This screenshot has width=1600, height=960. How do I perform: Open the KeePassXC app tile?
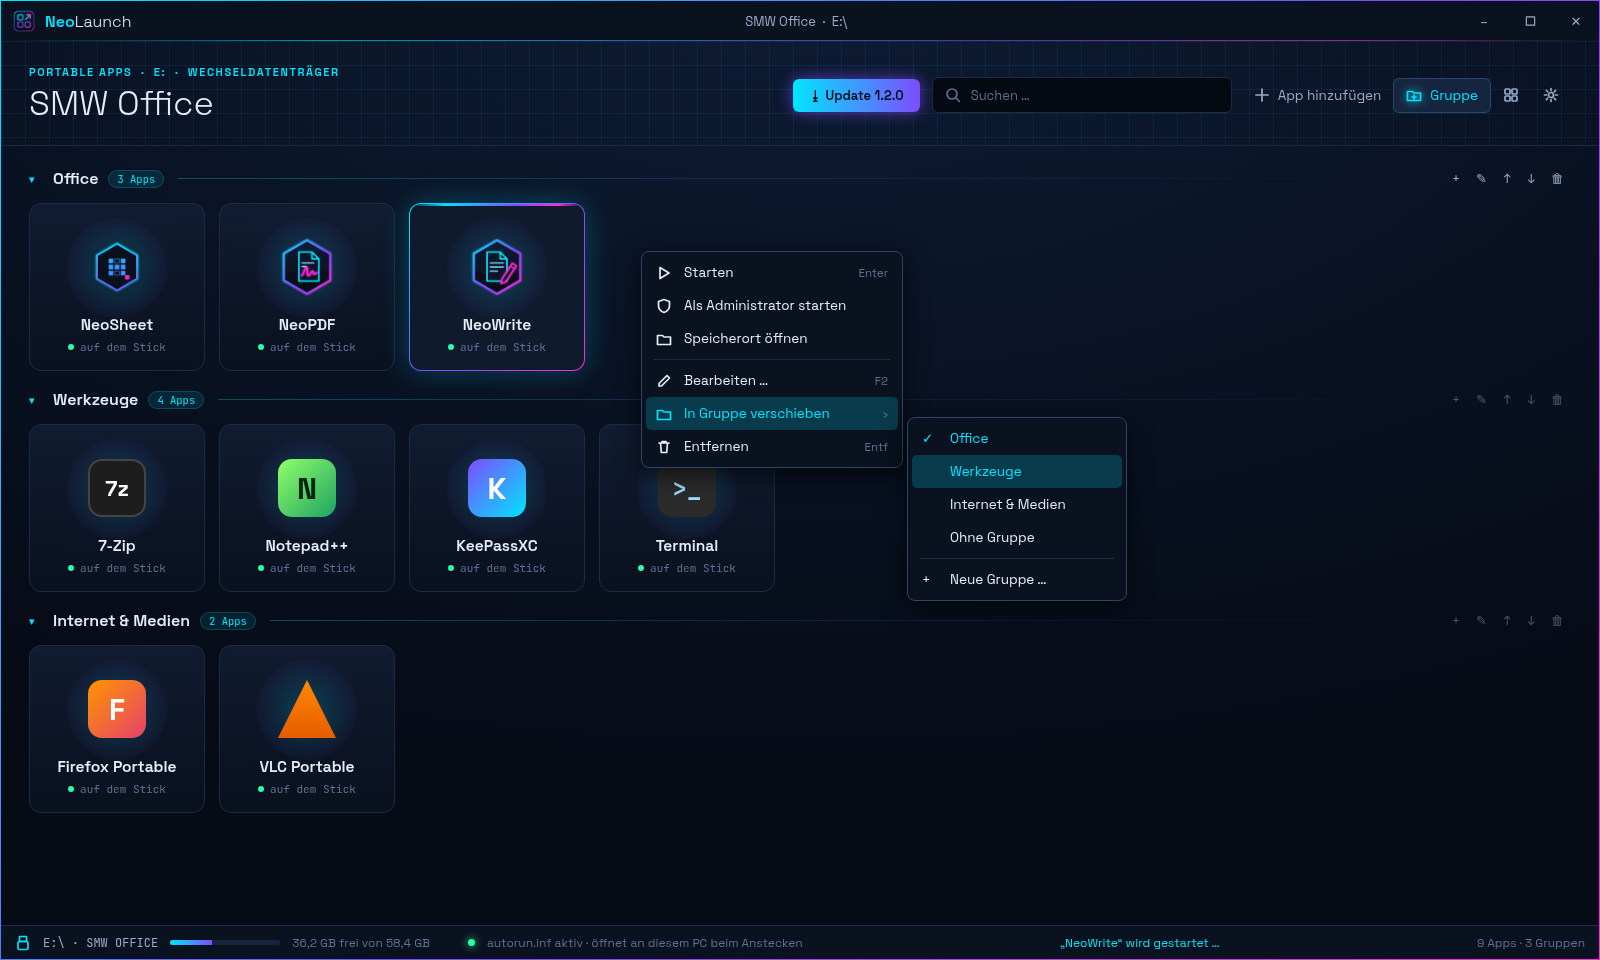[x=497, y=508]
